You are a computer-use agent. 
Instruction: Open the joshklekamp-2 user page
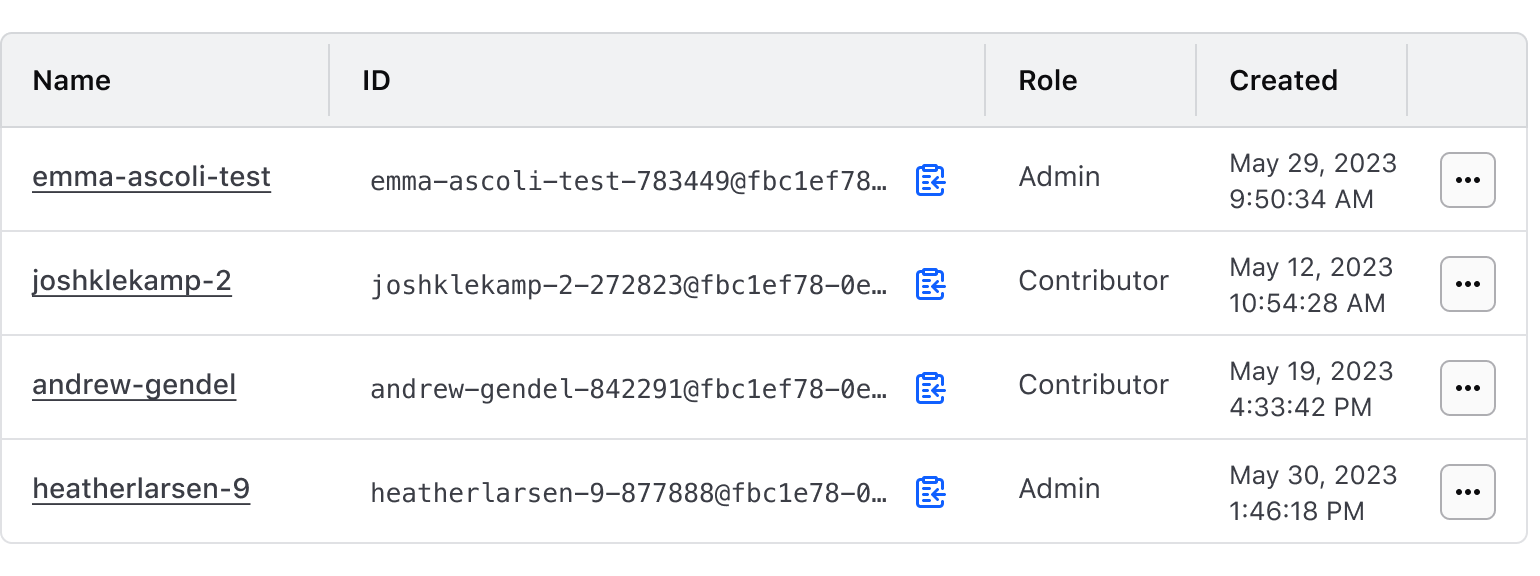click(132, 281)
